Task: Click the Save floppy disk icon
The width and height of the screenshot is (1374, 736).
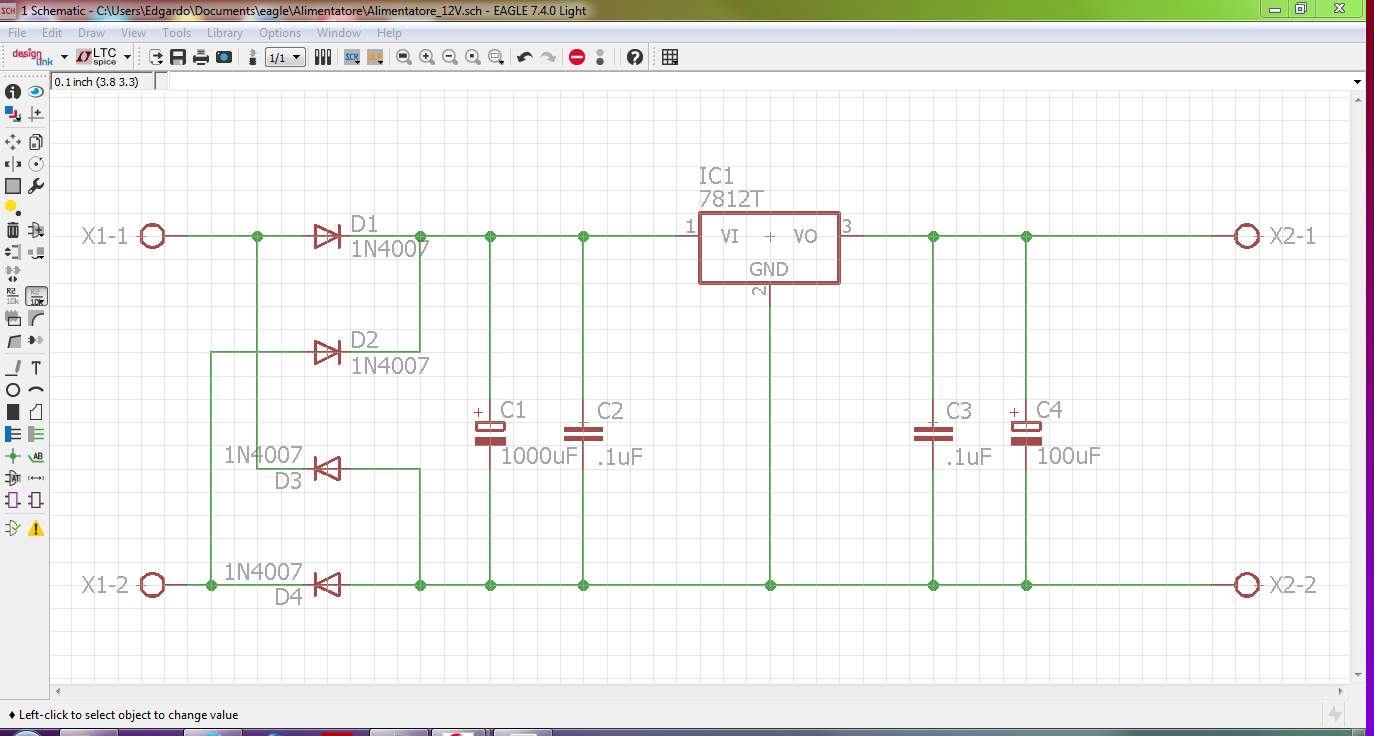Action: coord(178,57)
